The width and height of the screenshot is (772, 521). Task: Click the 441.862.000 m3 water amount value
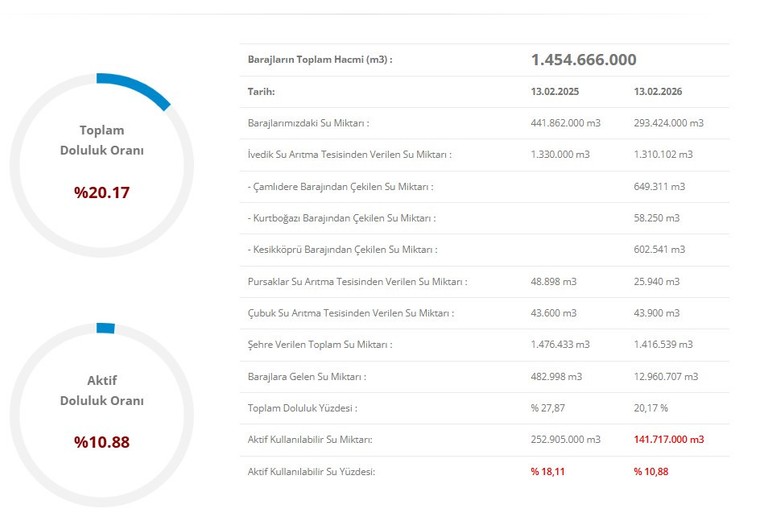coord(565,123)
